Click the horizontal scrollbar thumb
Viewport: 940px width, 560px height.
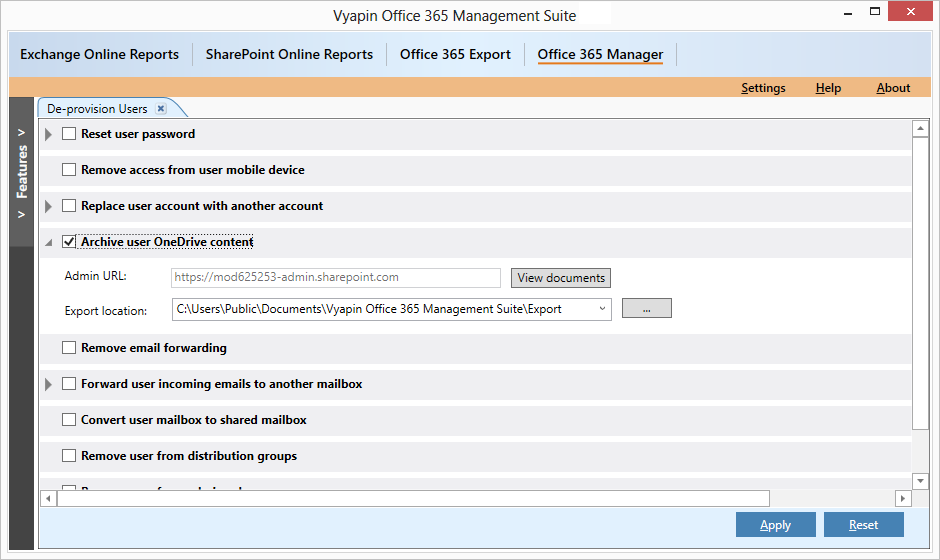coord(413,498)
